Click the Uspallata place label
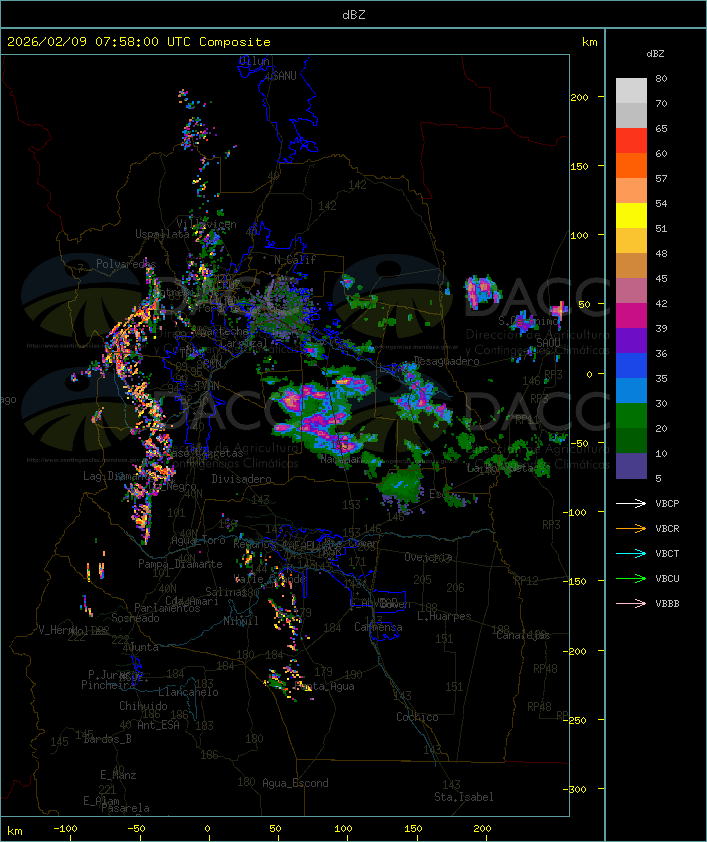The image size is (707, 842). point(162,234)
